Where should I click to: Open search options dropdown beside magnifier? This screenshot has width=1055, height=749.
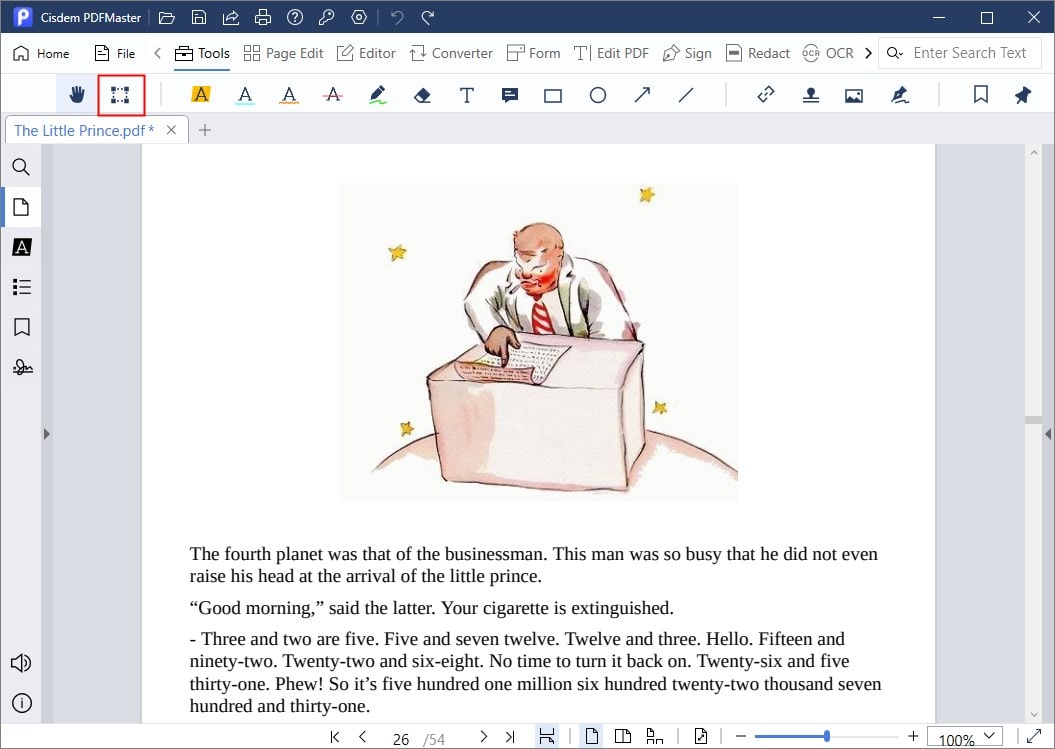(x=894, y=53)
